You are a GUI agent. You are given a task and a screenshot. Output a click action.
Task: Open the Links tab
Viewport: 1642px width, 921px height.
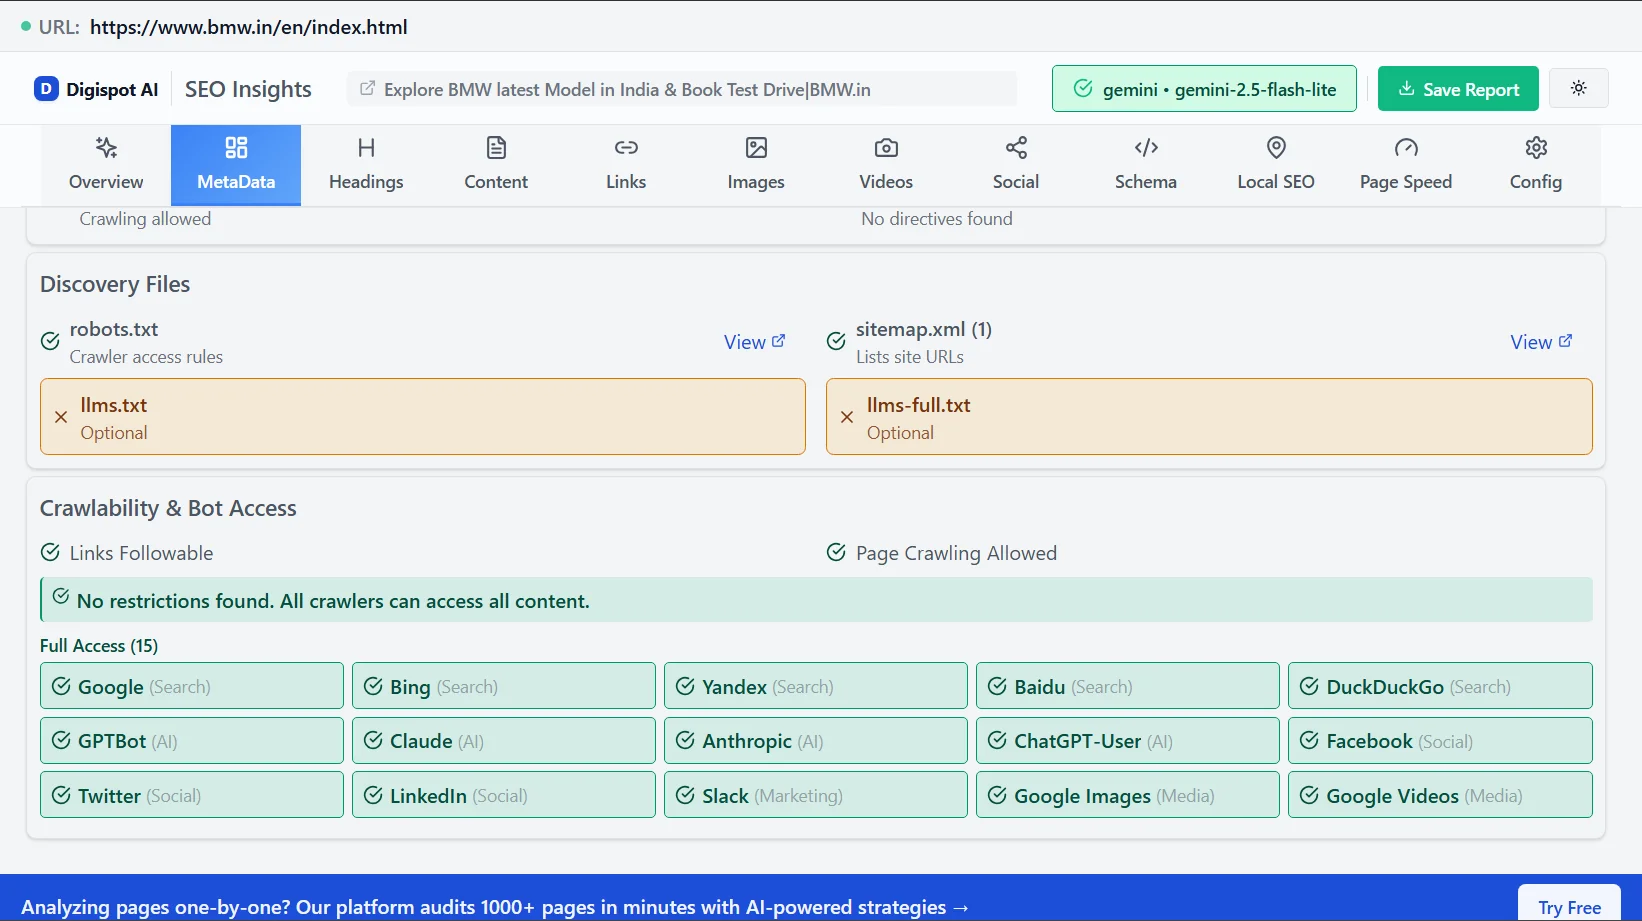pyautogui.click(x=626, y=165)
